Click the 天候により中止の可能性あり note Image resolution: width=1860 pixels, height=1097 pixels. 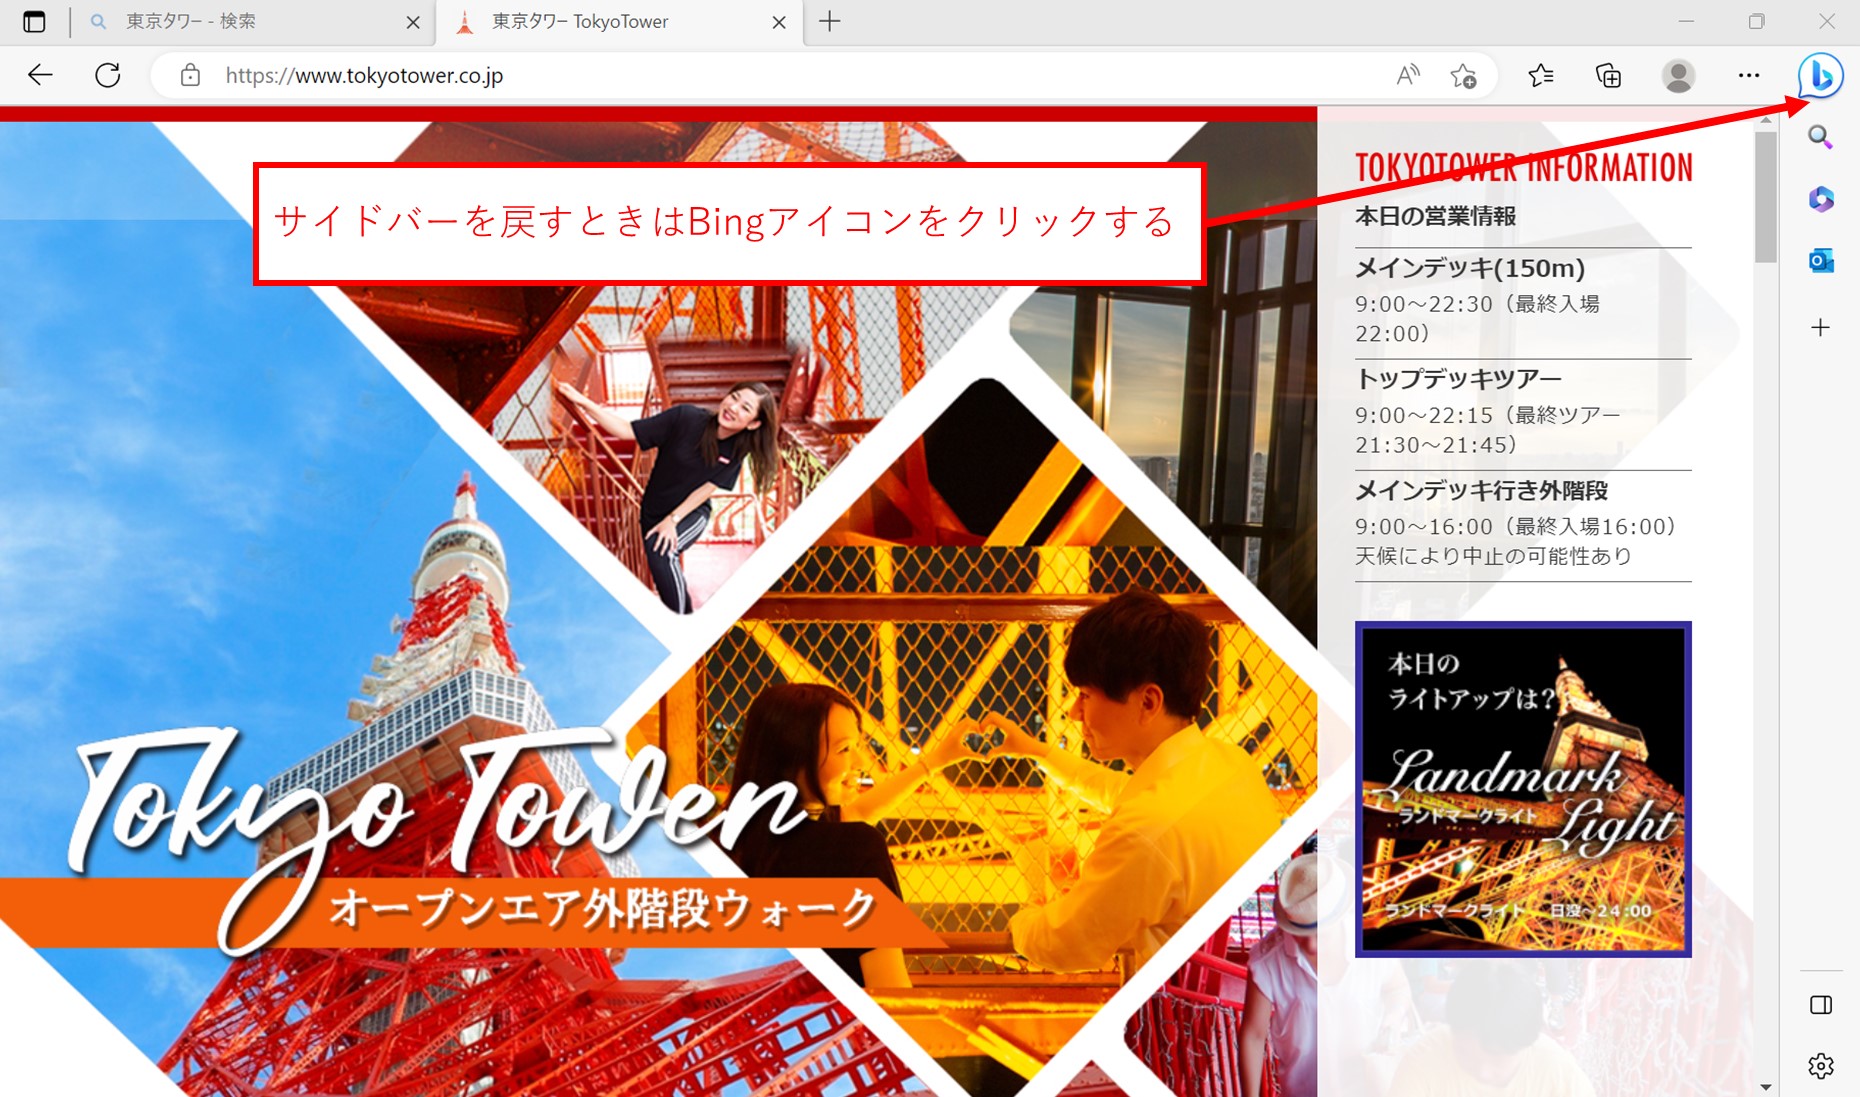[x=1493, y=556]
